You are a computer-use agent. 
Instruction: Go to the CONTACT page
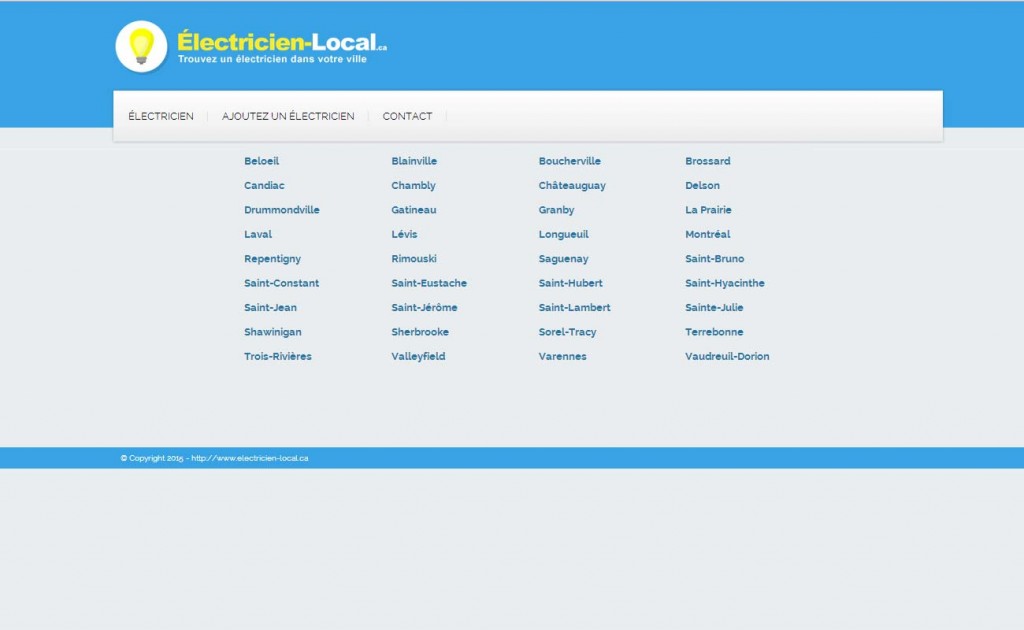tap(407, 117)
